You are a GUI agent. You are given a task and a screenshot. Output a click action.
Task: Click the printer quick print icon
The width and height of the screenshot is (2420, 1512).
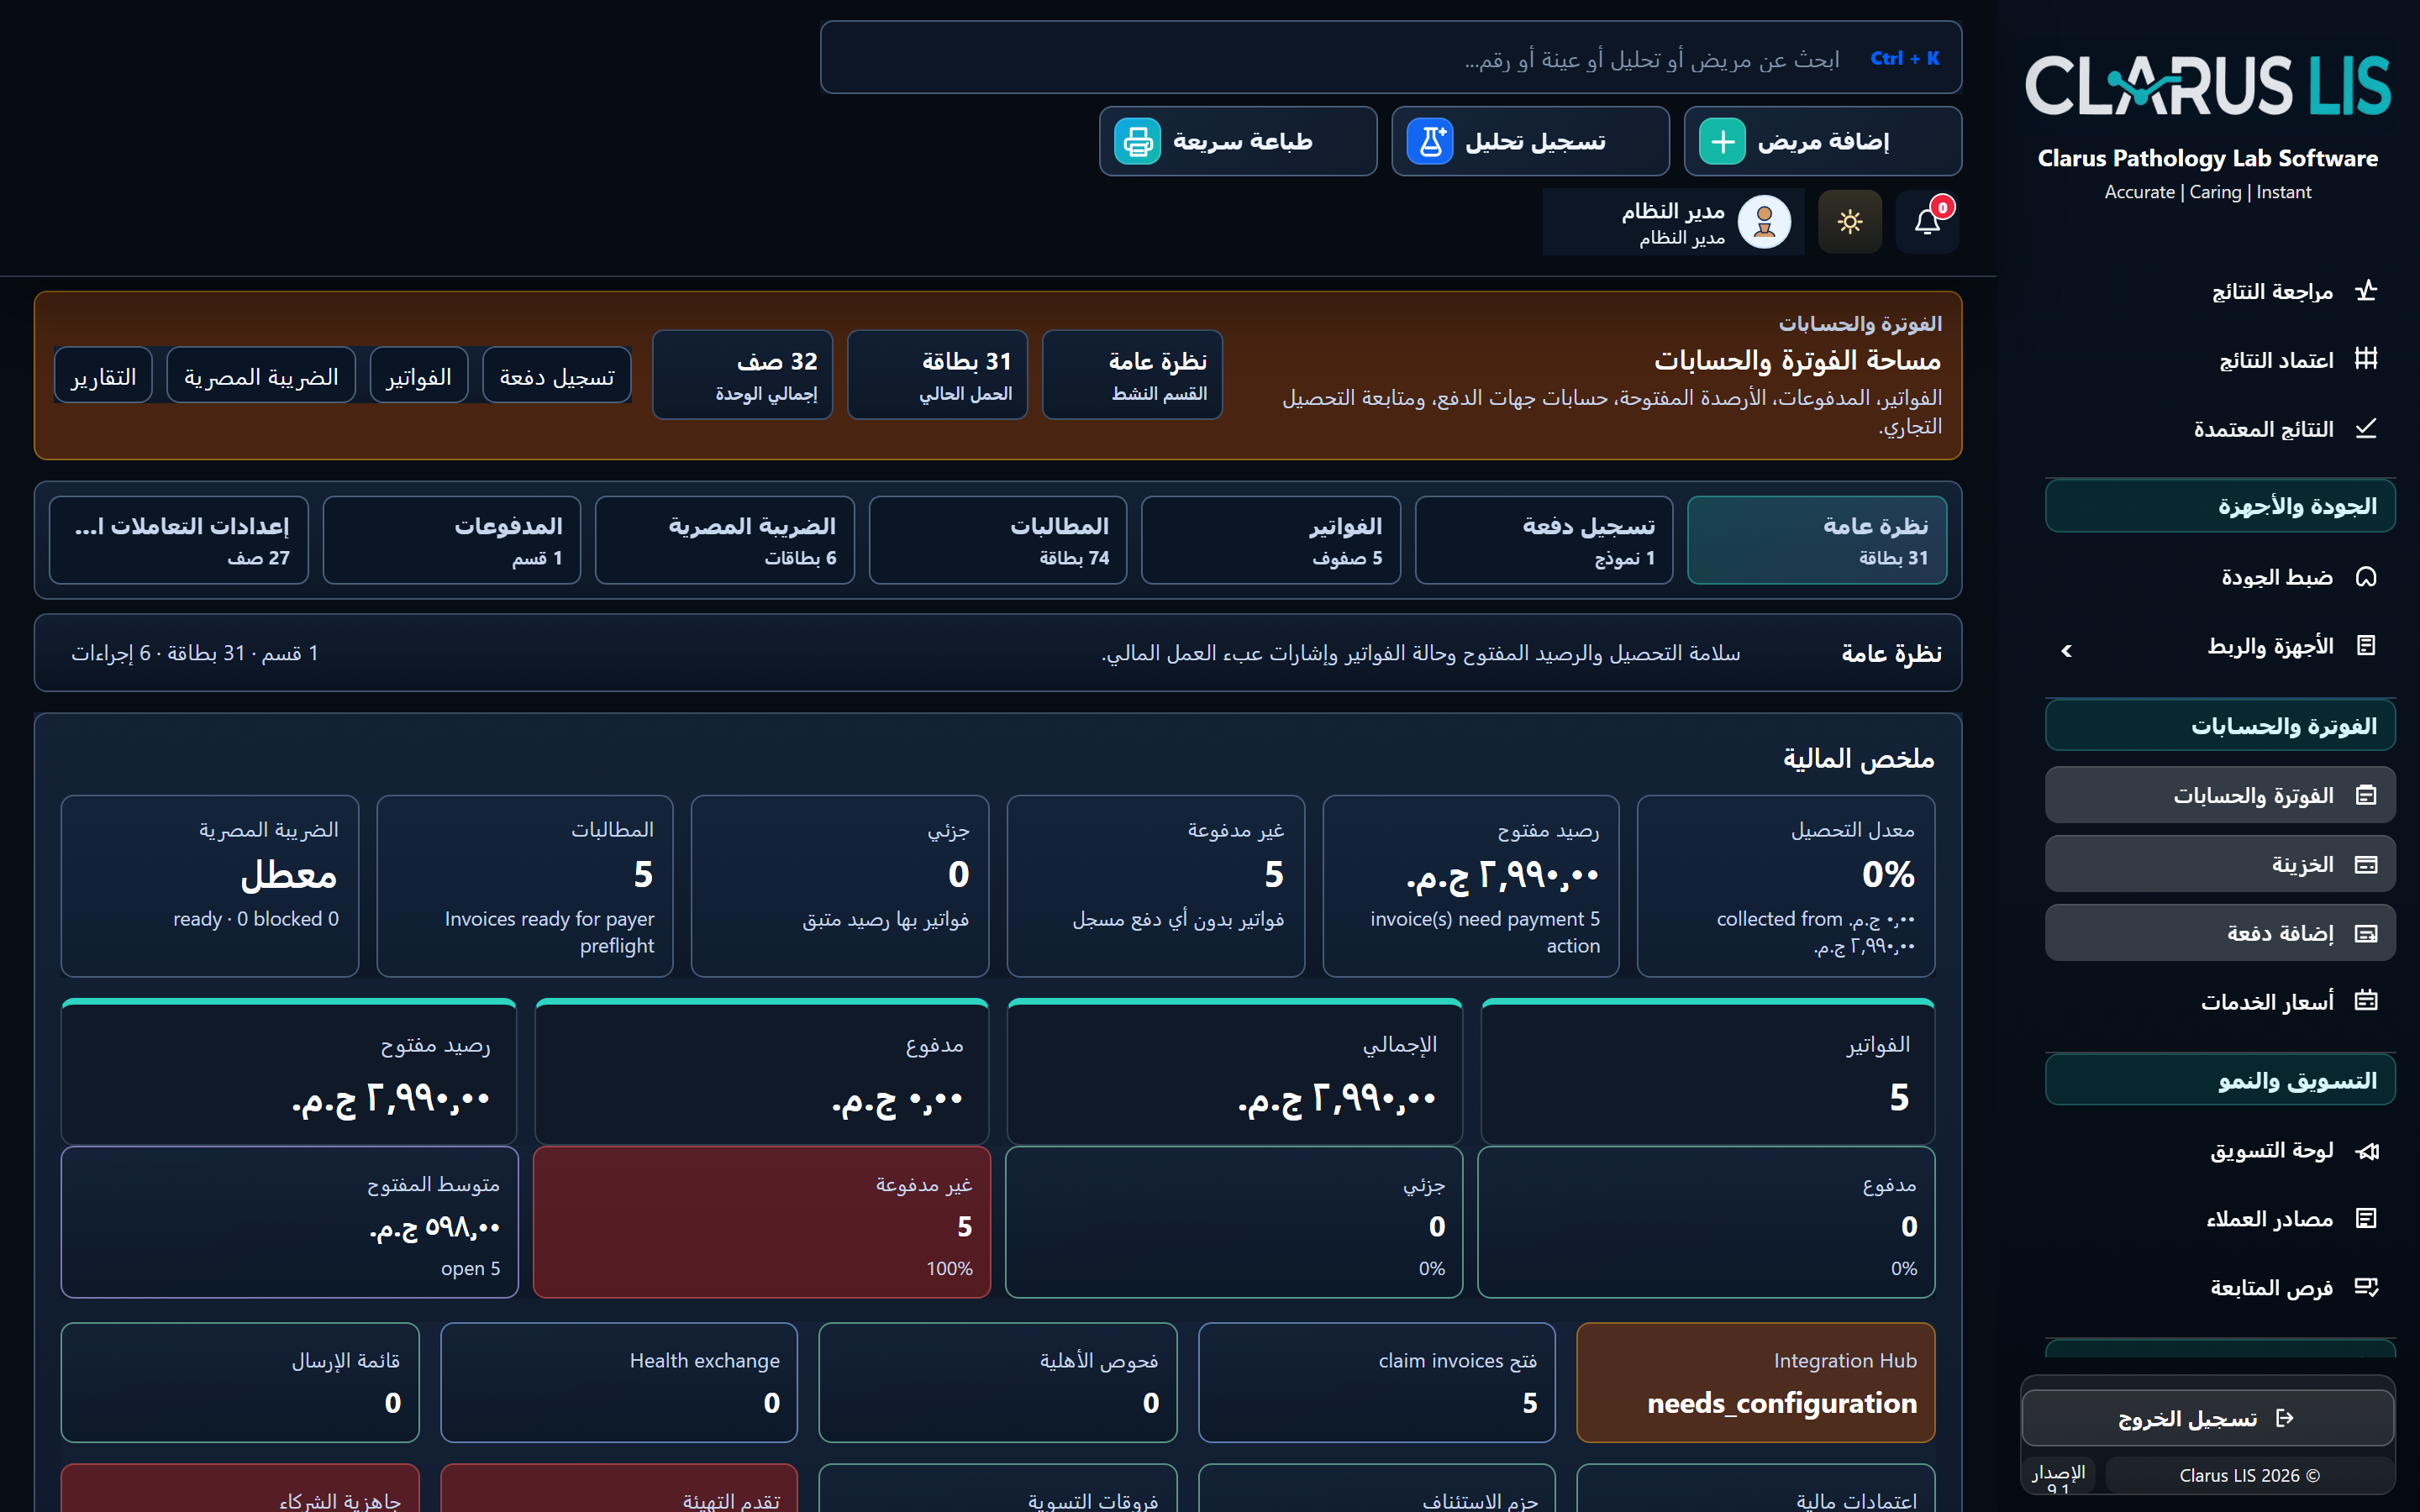(x=1138, y=142)
